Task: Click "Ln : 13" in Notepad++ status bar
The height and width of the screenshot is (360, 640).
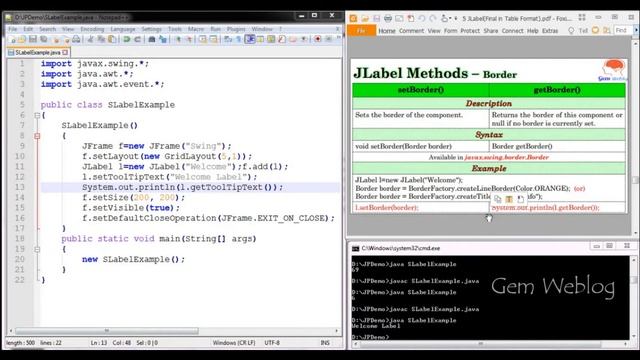Action: [99, 343]
